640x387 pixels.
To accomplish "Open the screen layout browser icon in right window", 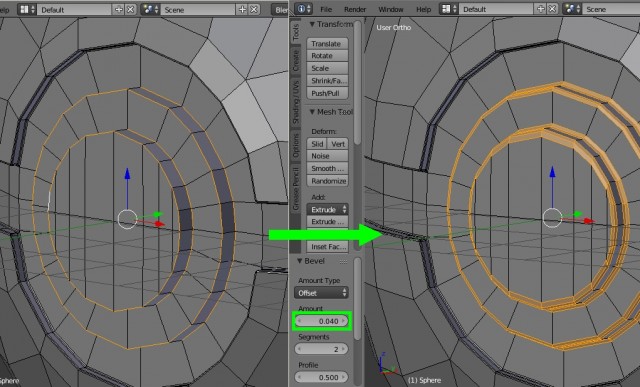I will pos(450,9).
